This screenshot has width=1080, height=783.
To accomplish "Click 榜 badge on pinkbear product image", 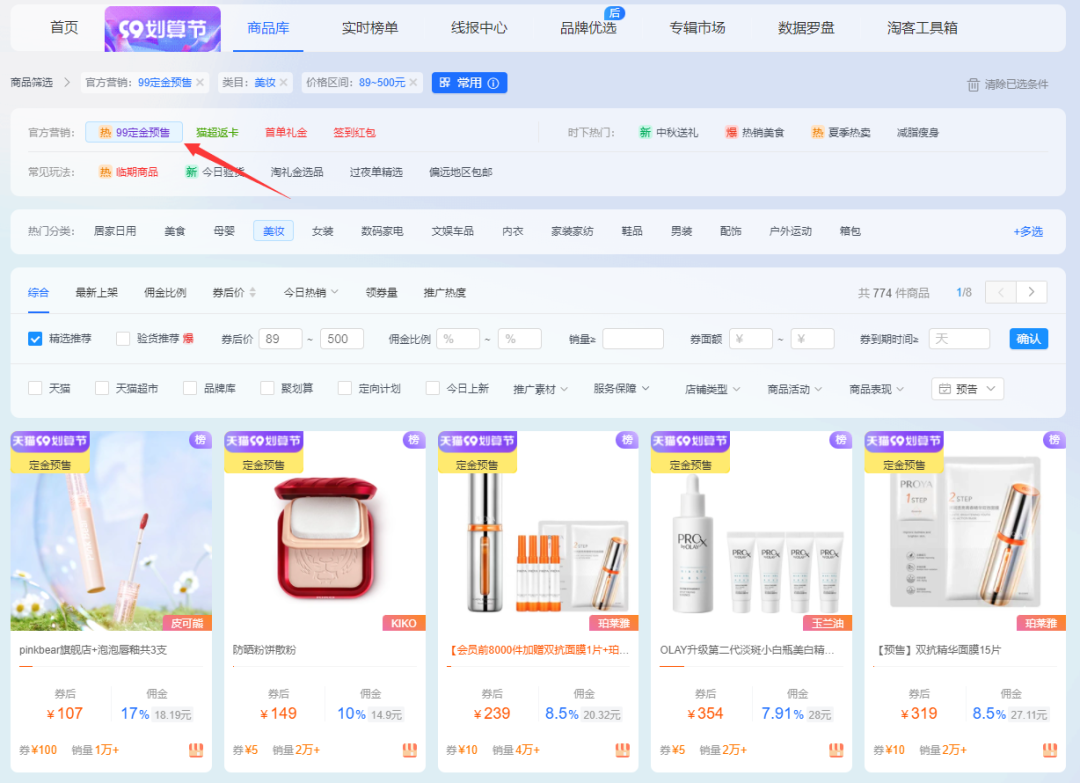I will click(x=200, y=439).
